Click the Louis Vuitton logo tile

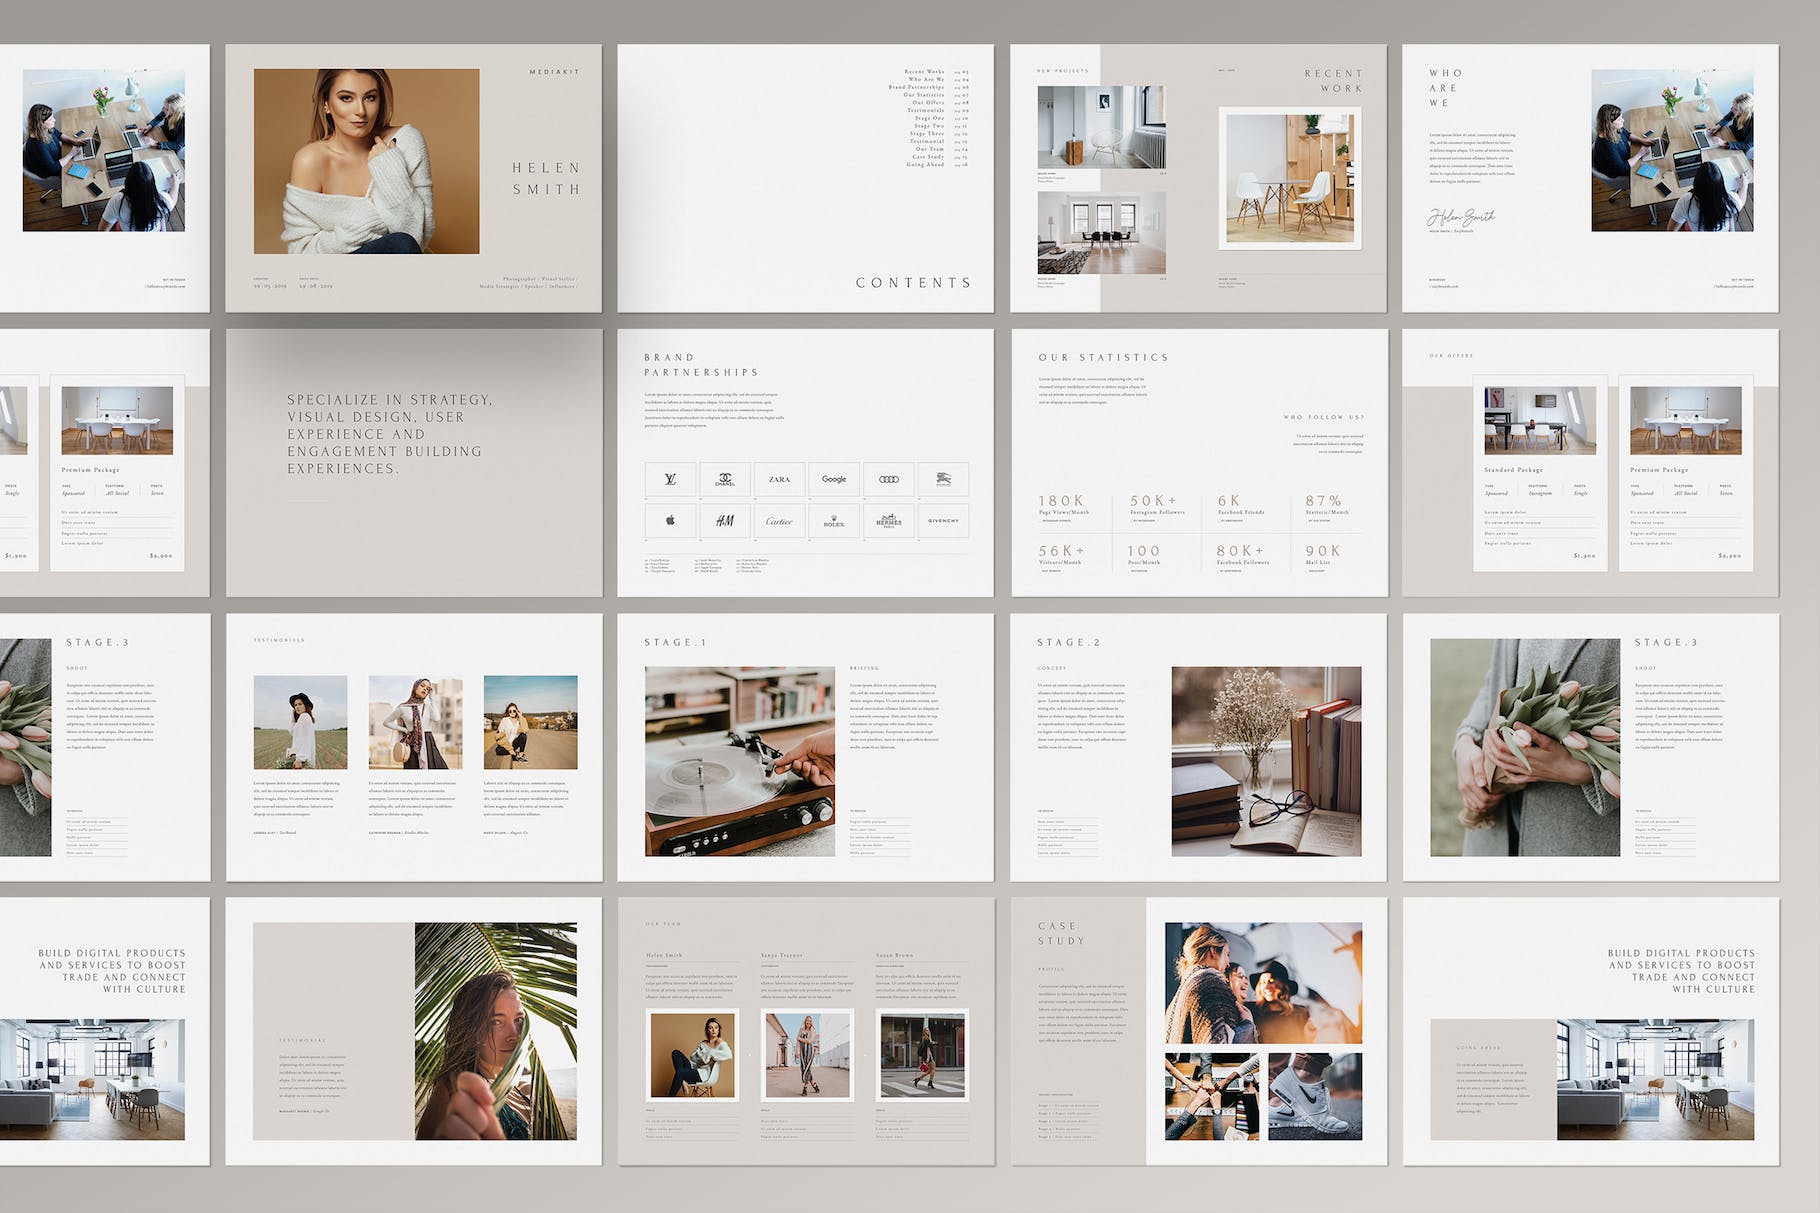670,479
